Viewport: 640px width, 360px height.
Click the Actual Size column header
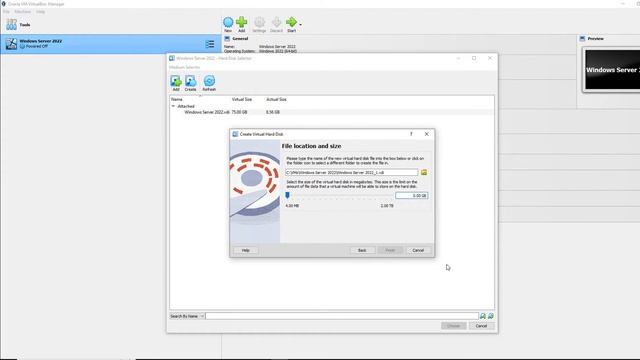point(276,99)
